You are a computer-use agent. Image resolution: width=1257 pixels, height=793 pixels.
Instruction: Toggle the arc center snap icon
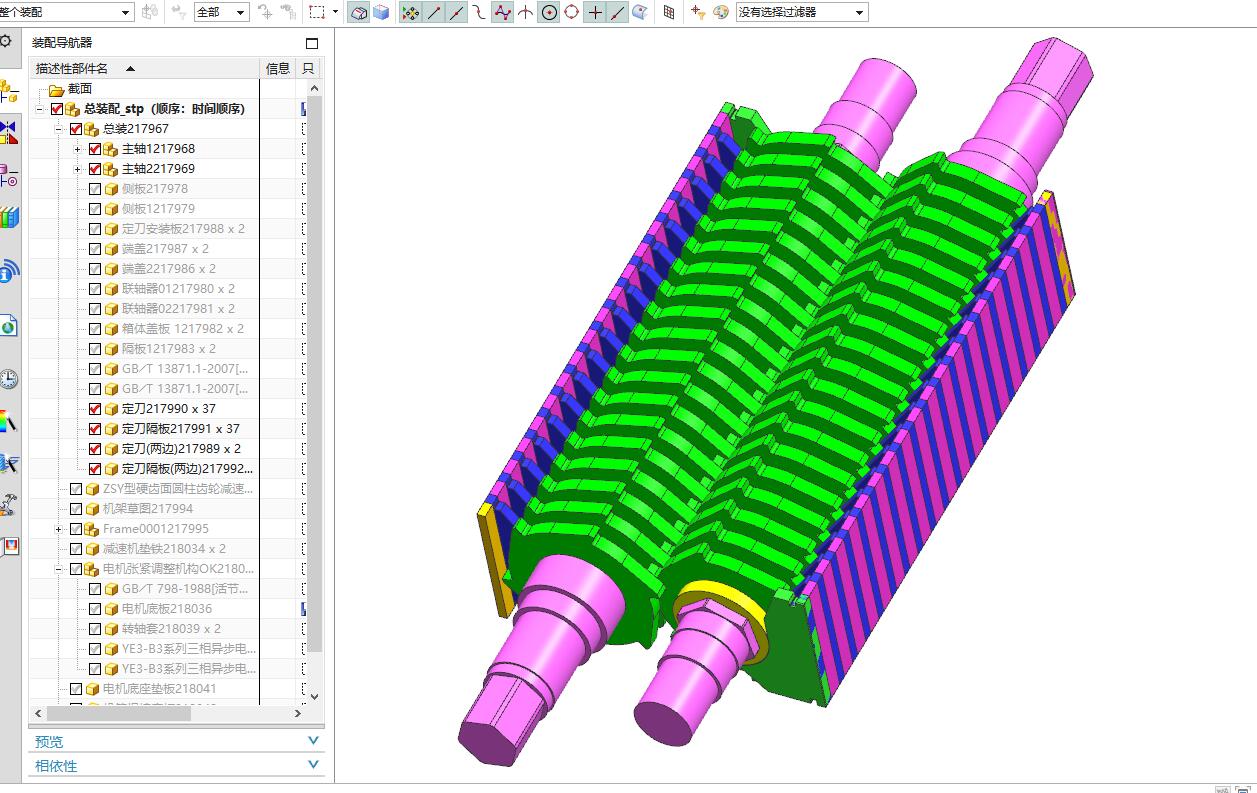tap(549, 12)
